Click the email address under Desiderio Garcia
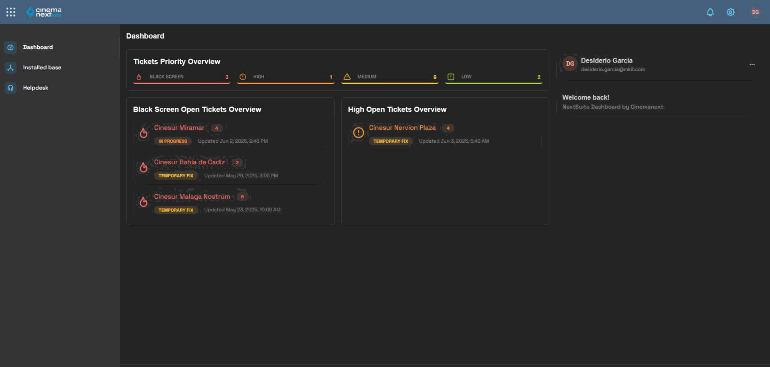This screenshot has width=770, height=367. click(613, 69)
